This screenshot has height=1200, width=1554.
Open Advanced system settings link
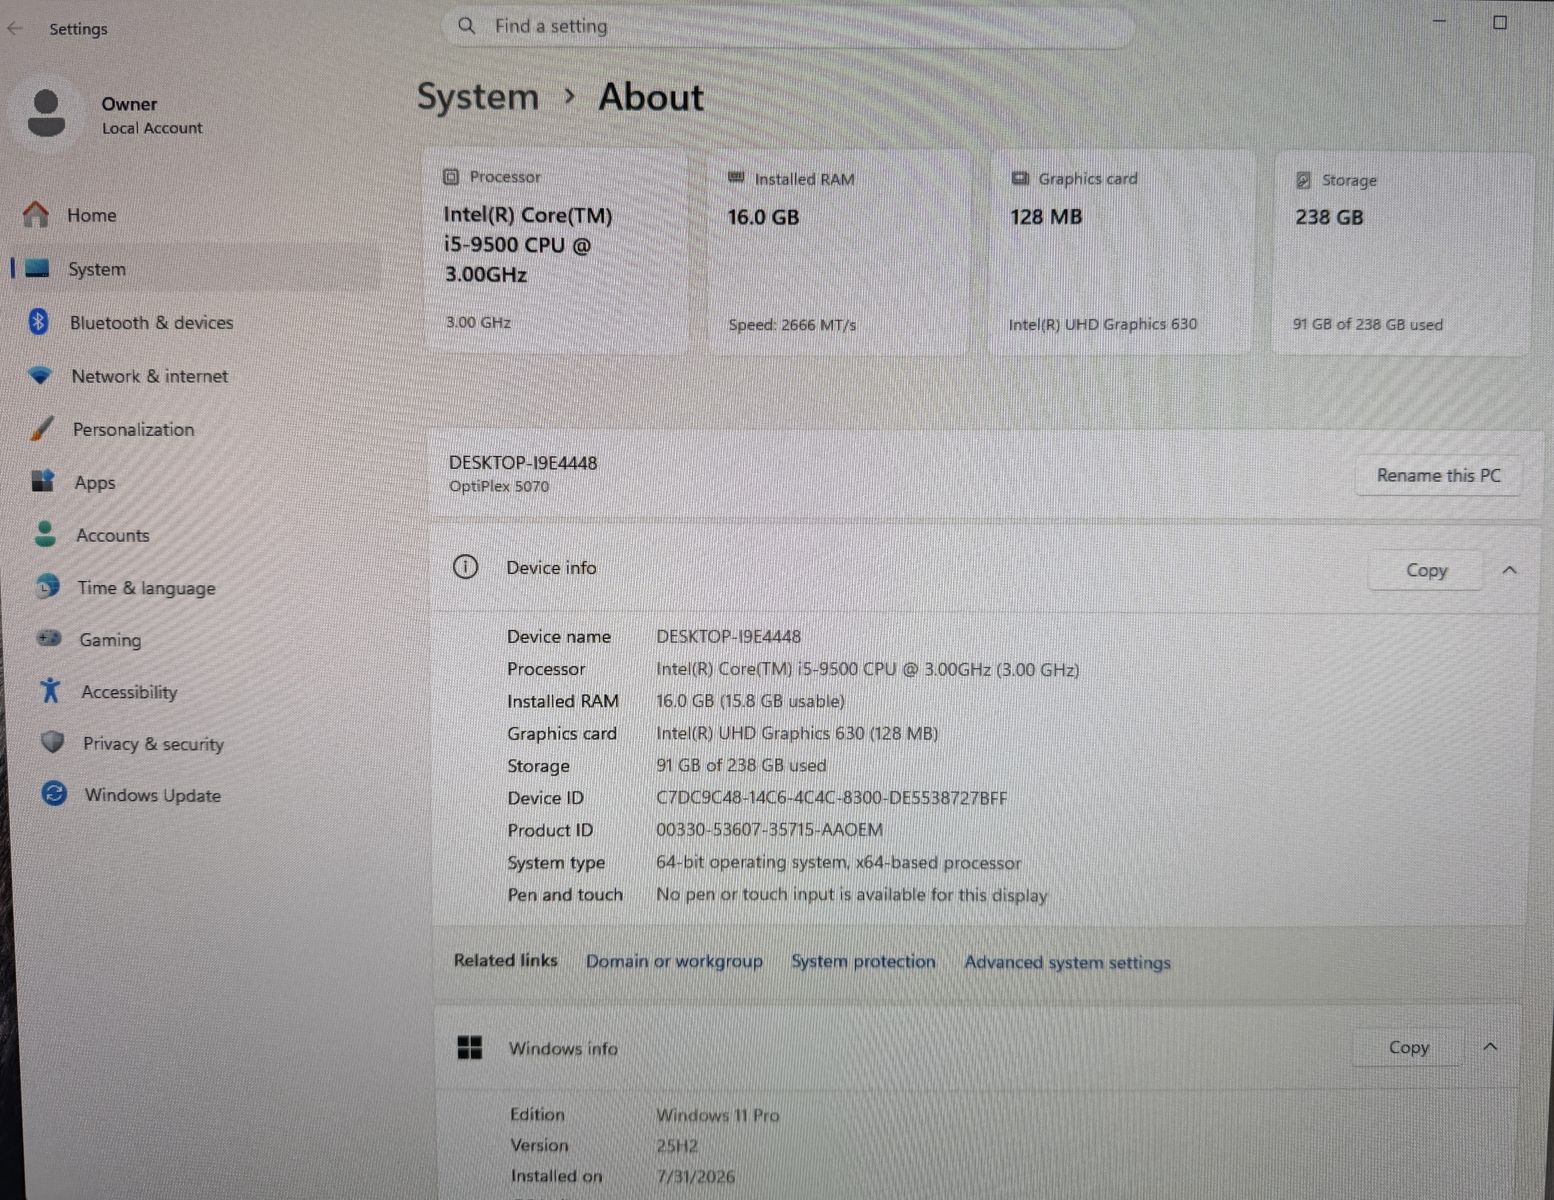coord(1067,962)
